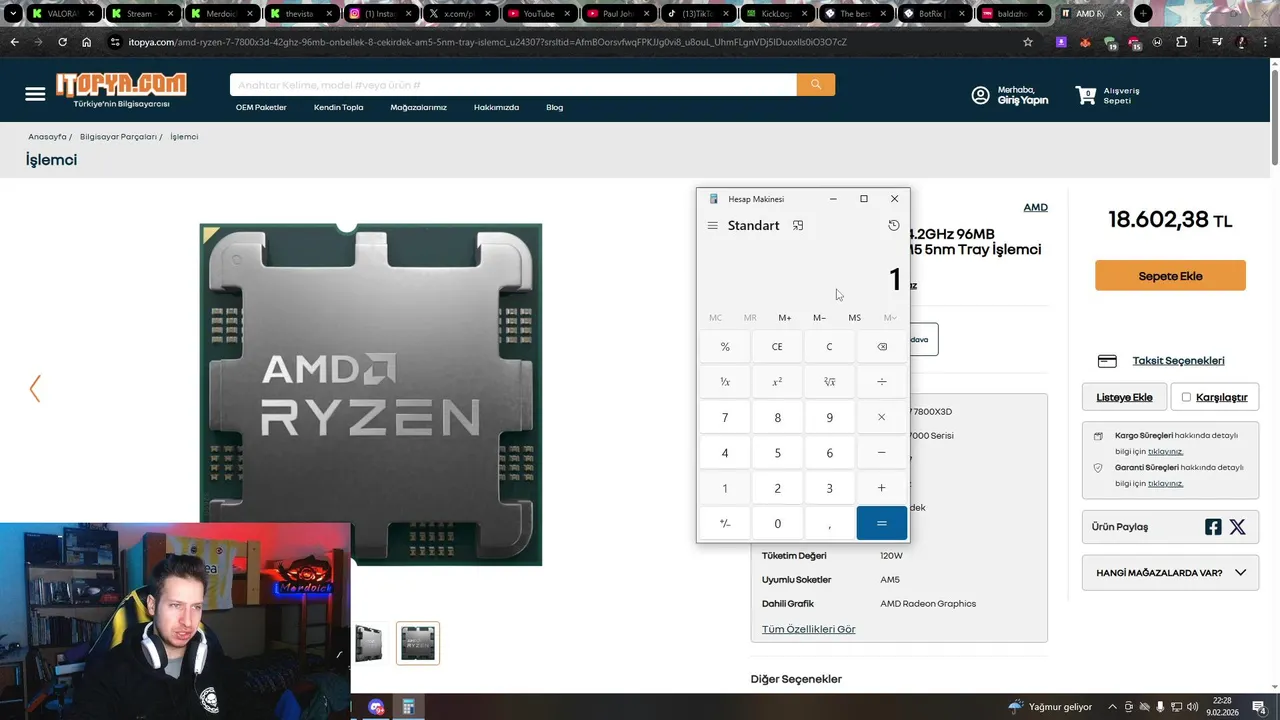Click calculator M+ memory add
The width and height of the screenshot is (1280, 720).
pyautogui.click(x=785, y=318)
